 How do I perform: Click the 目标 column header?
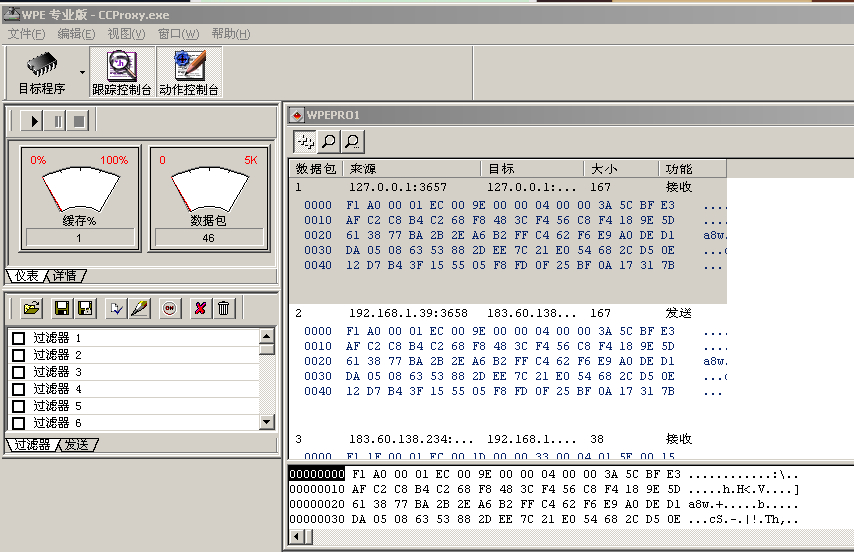coord(533,169)
